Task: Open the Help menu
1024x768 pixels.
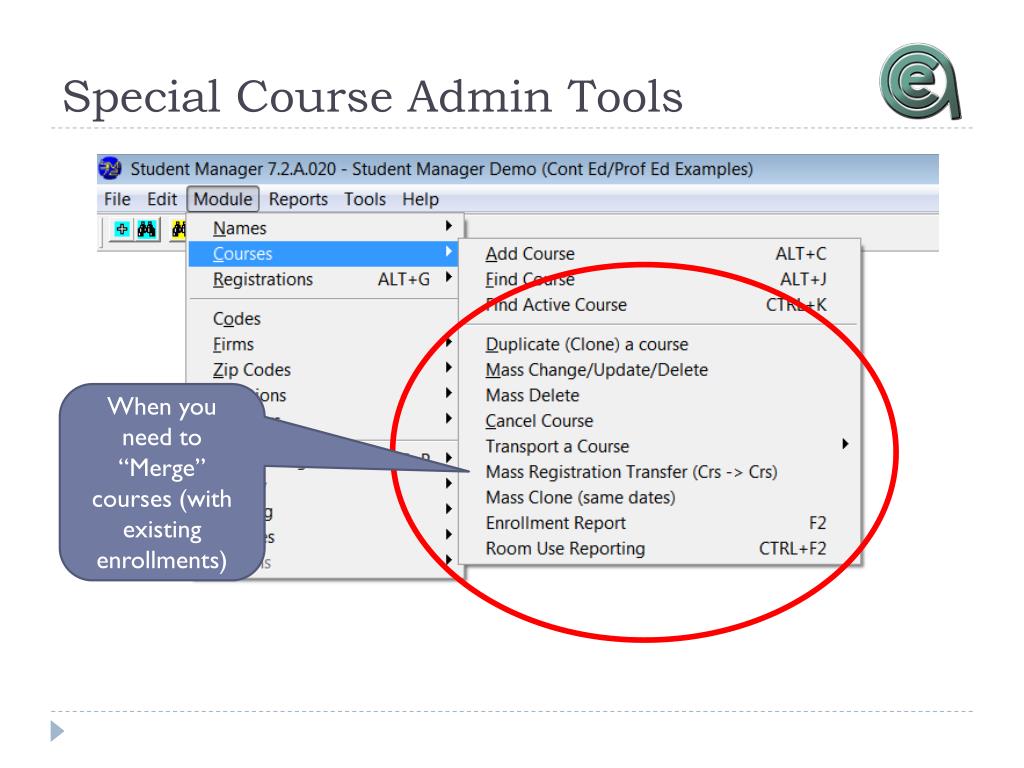Action: (x=421, y=199)
